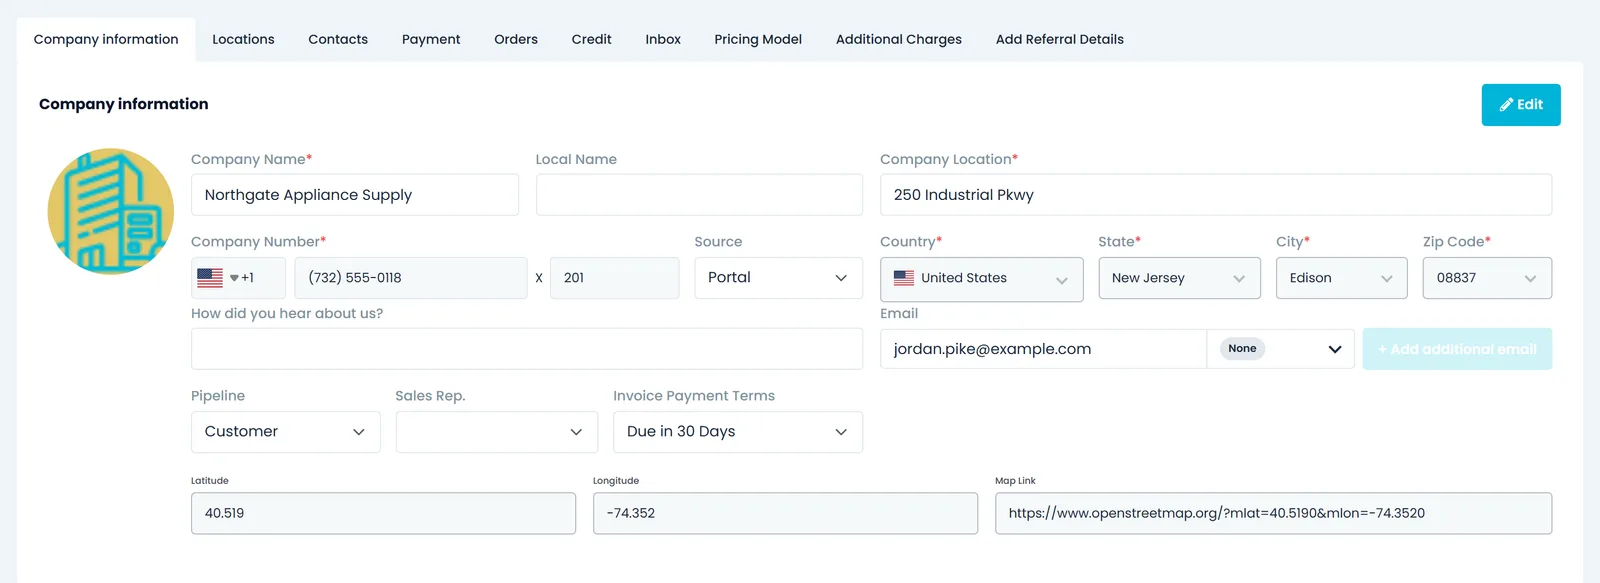Screen dimensions: 1600x583
Task: Click the US flag in phone code selector
Action: point(210,278)
